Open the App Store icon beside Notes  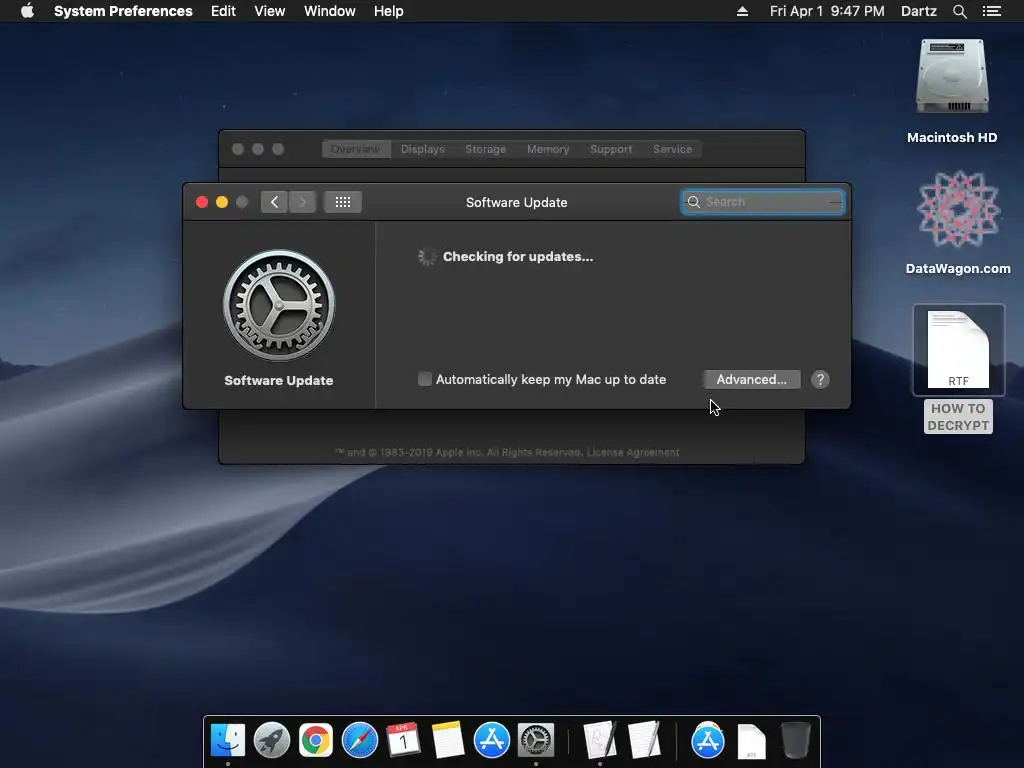[x=492, y=740]
